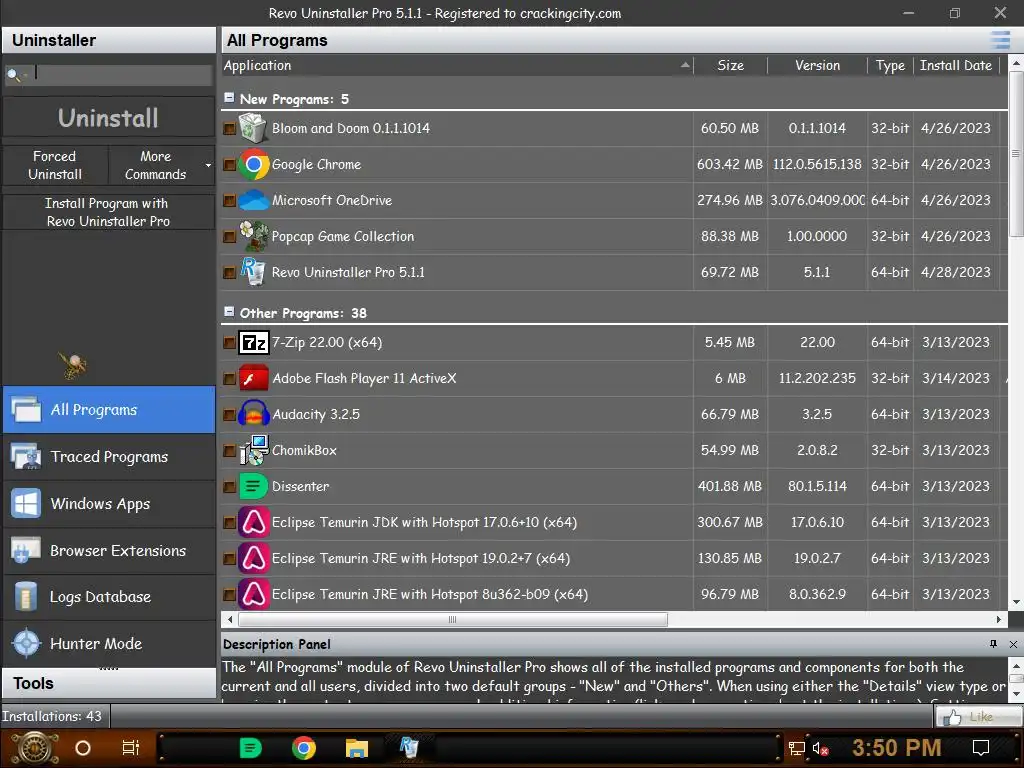Select the Microsoft OneDrive cloud icon

click(x=253, y=200)
